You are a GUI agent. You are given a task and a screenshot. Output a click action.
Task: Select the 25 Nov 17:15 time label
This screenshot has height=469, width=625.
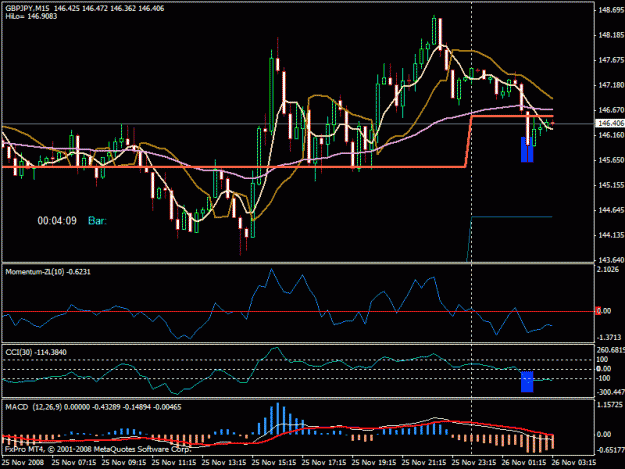324,463
